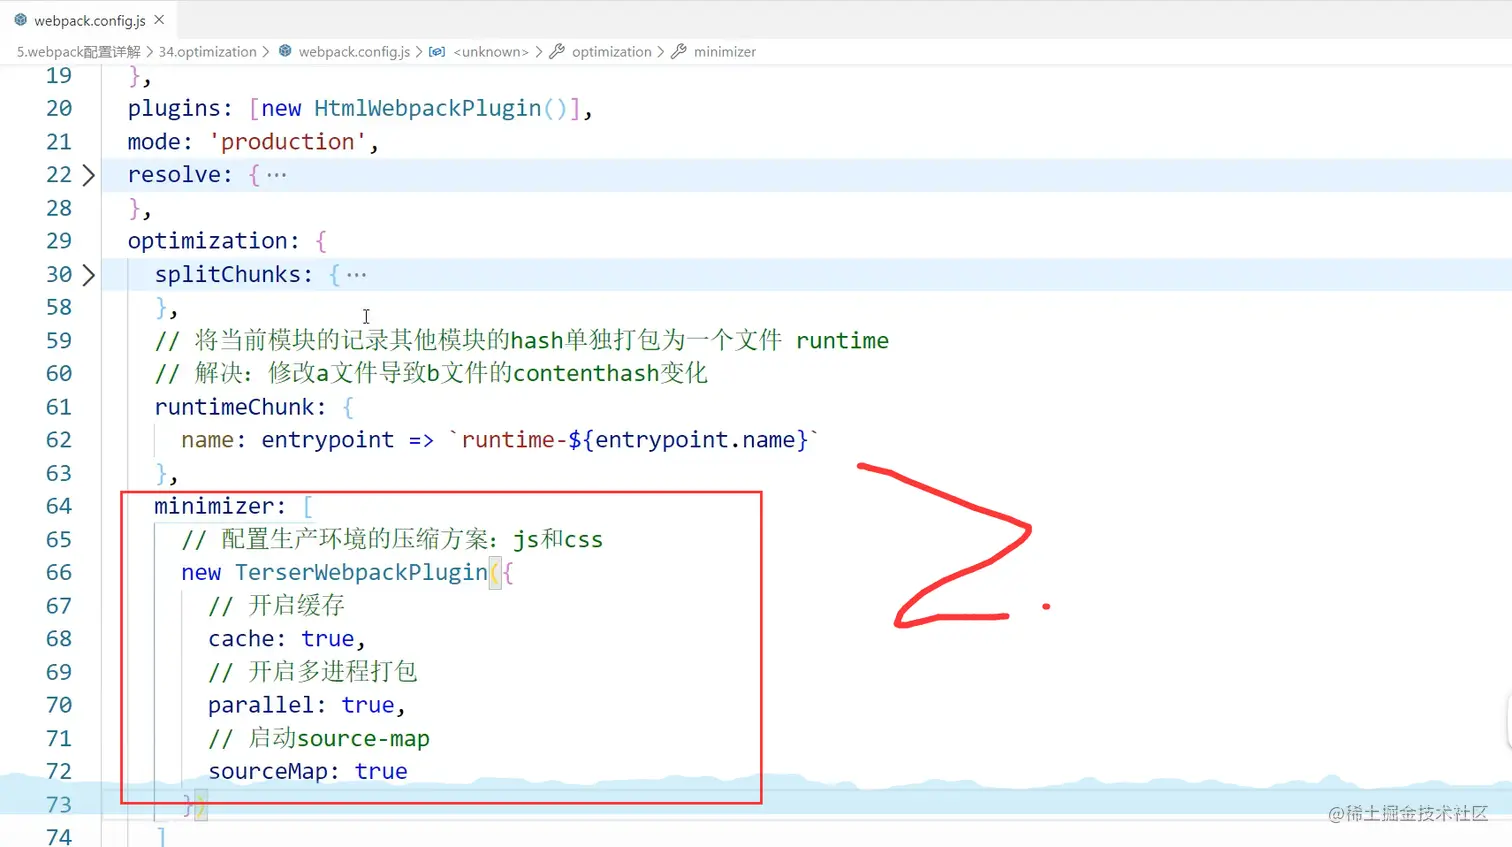Select the optimization breadcrumb item
This screenshot has width=1512, height=847.
coord(612,52)
